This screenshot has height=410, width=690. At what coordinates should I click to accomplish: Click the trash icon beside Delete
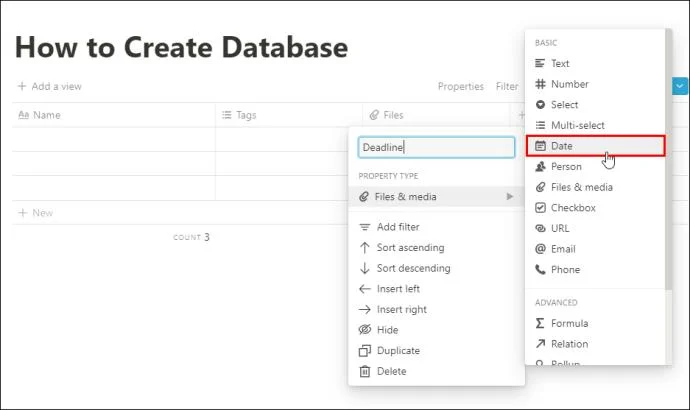point(365,371)
